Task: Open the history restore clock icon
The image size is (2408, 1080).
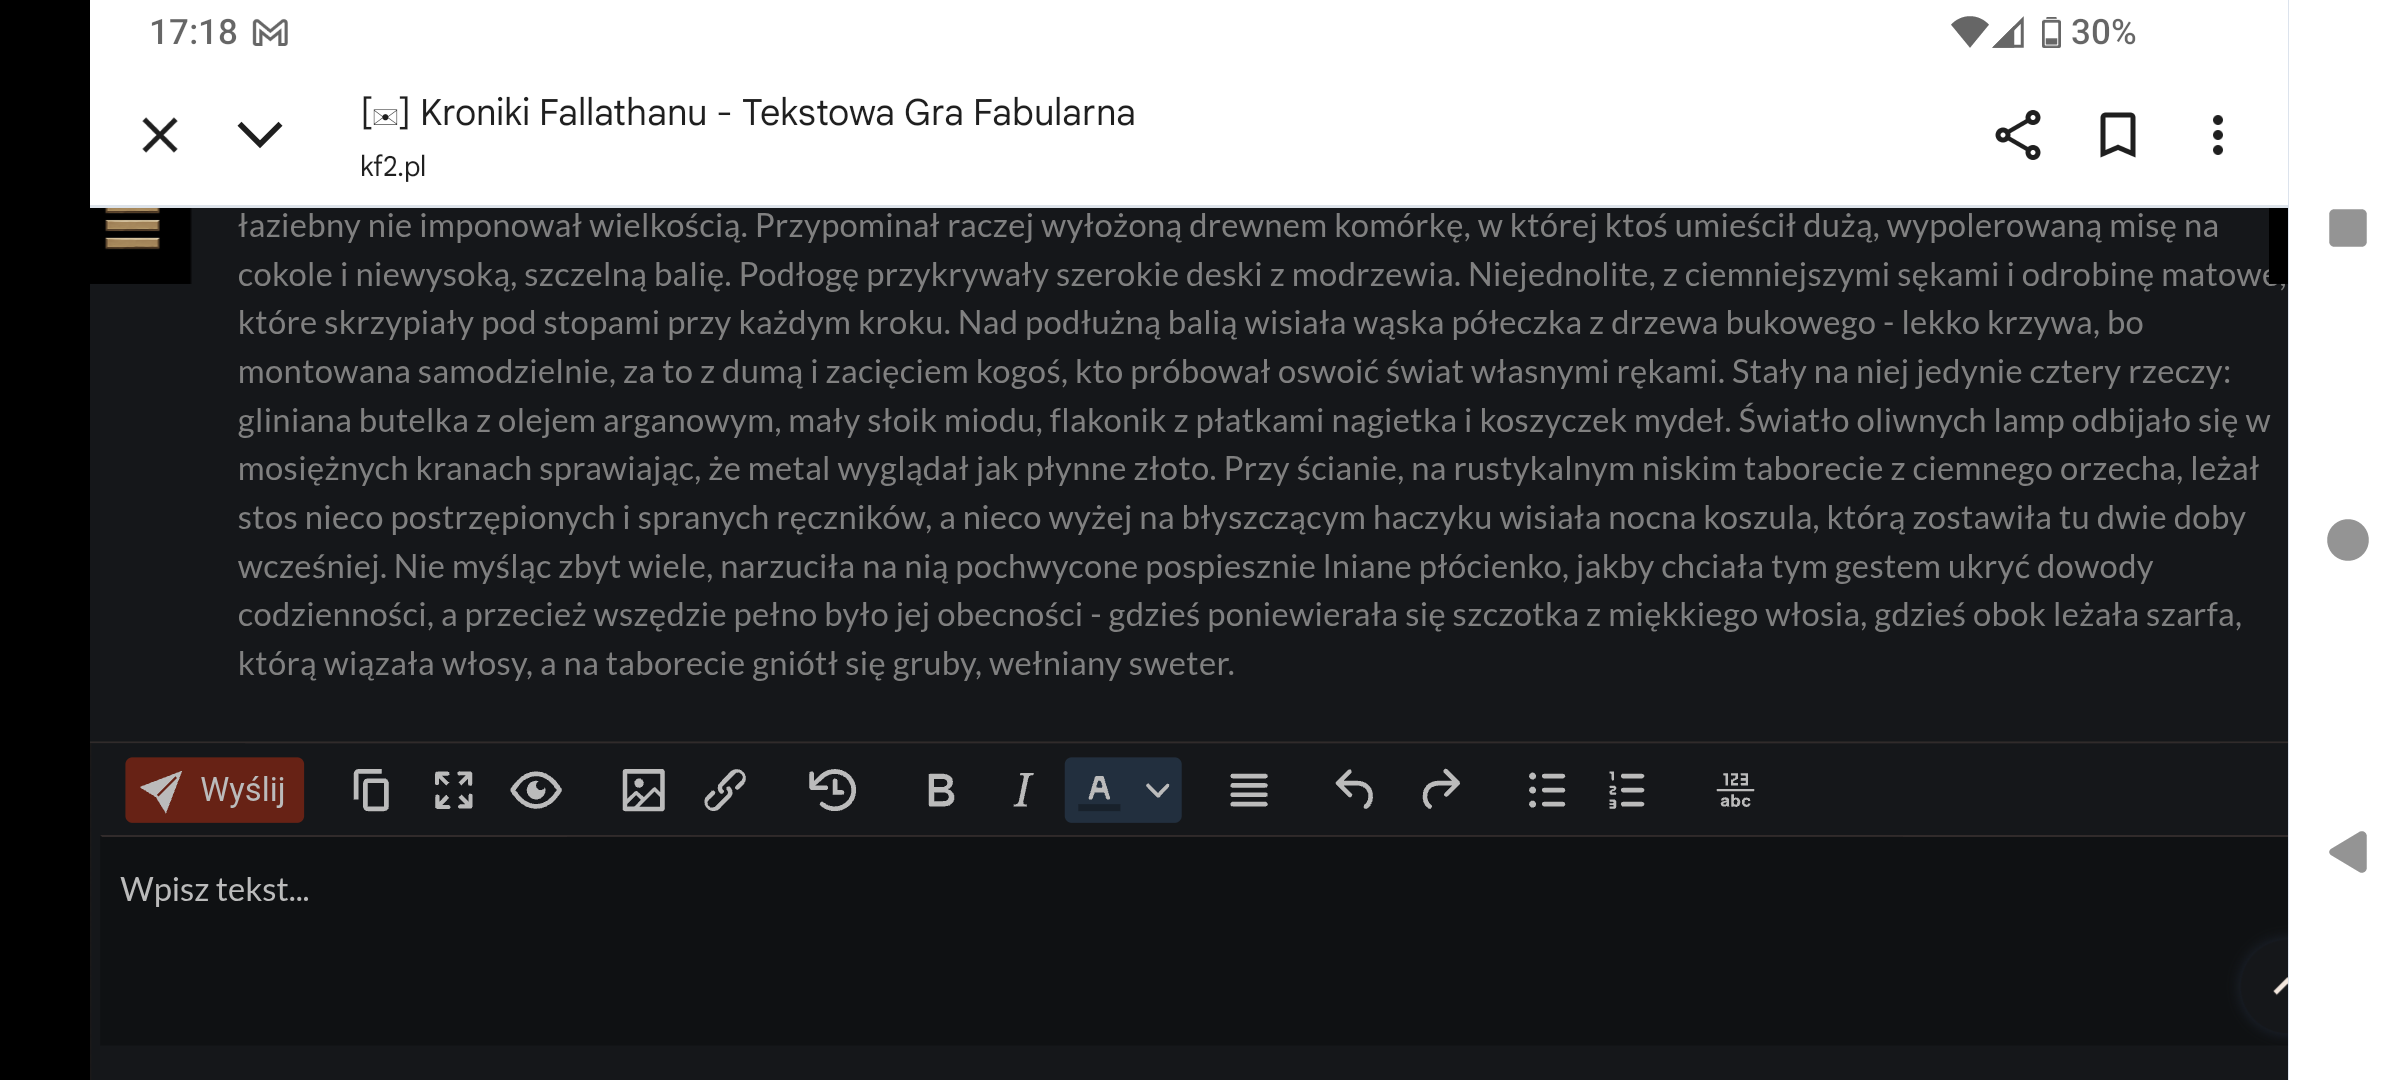Action: tap(832, 790)
